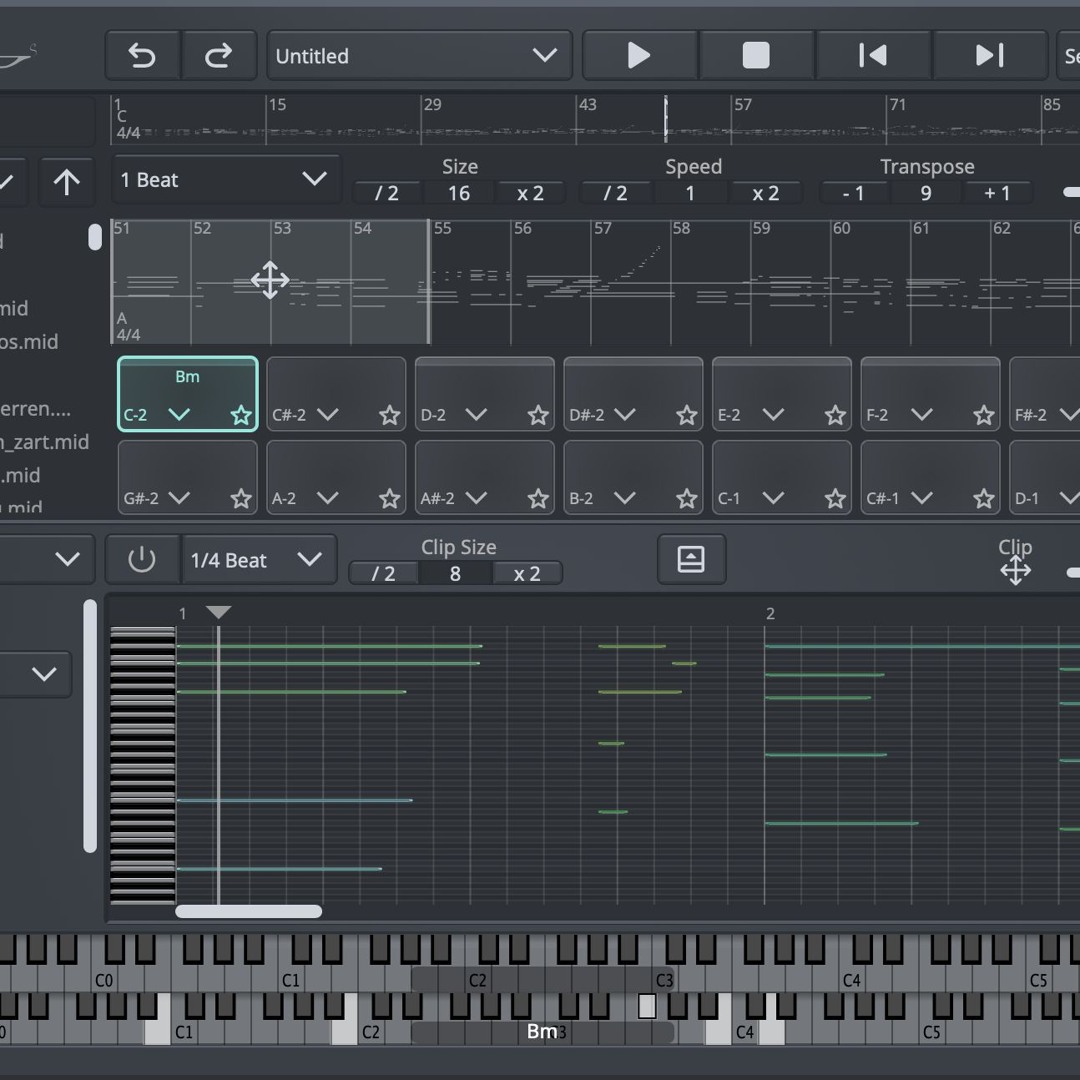Click x2 to double the Size value
The height and width of the screenshot is (1080, 1080).
pyautogui.click(x=530, y=193)
